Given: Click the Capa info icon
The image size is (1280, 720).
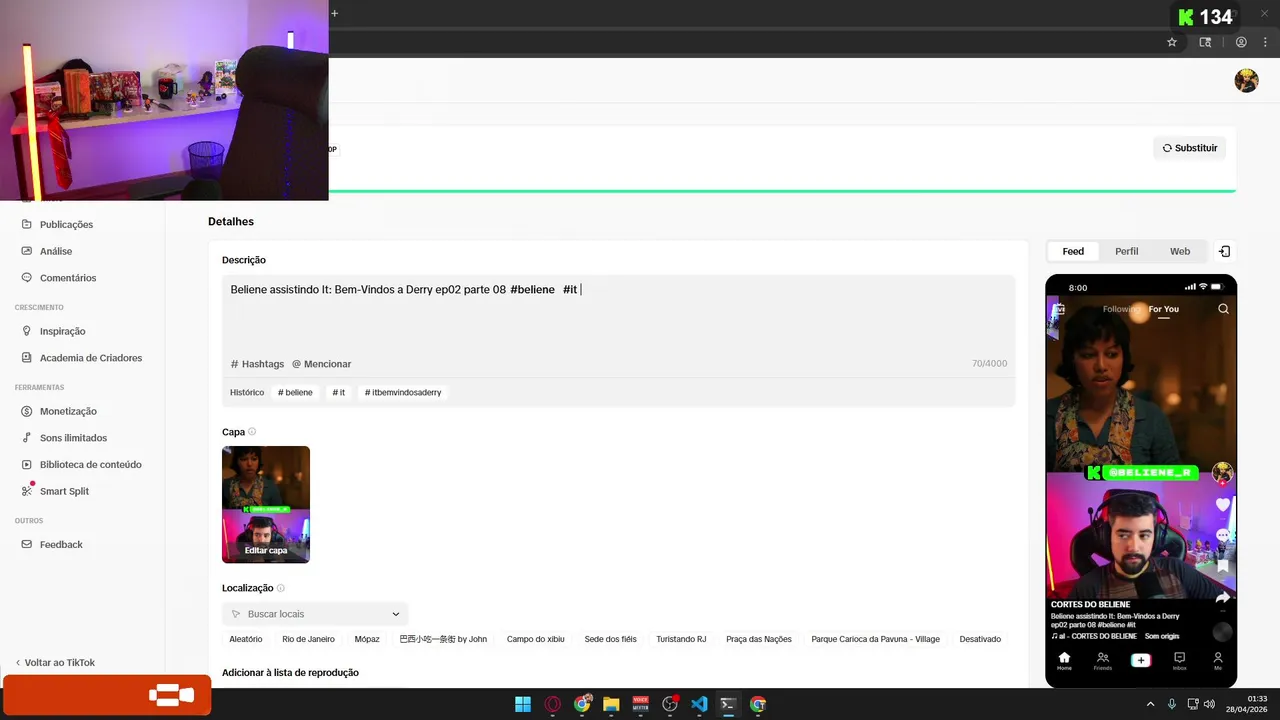Looking at the screenshot, I should coord(252,432).
